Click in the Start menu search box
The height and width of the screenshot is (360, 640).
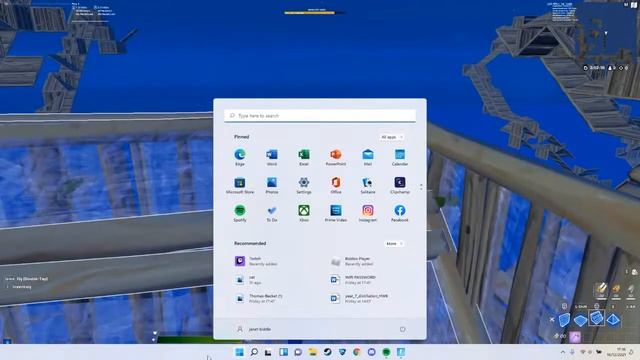[320, 116]
